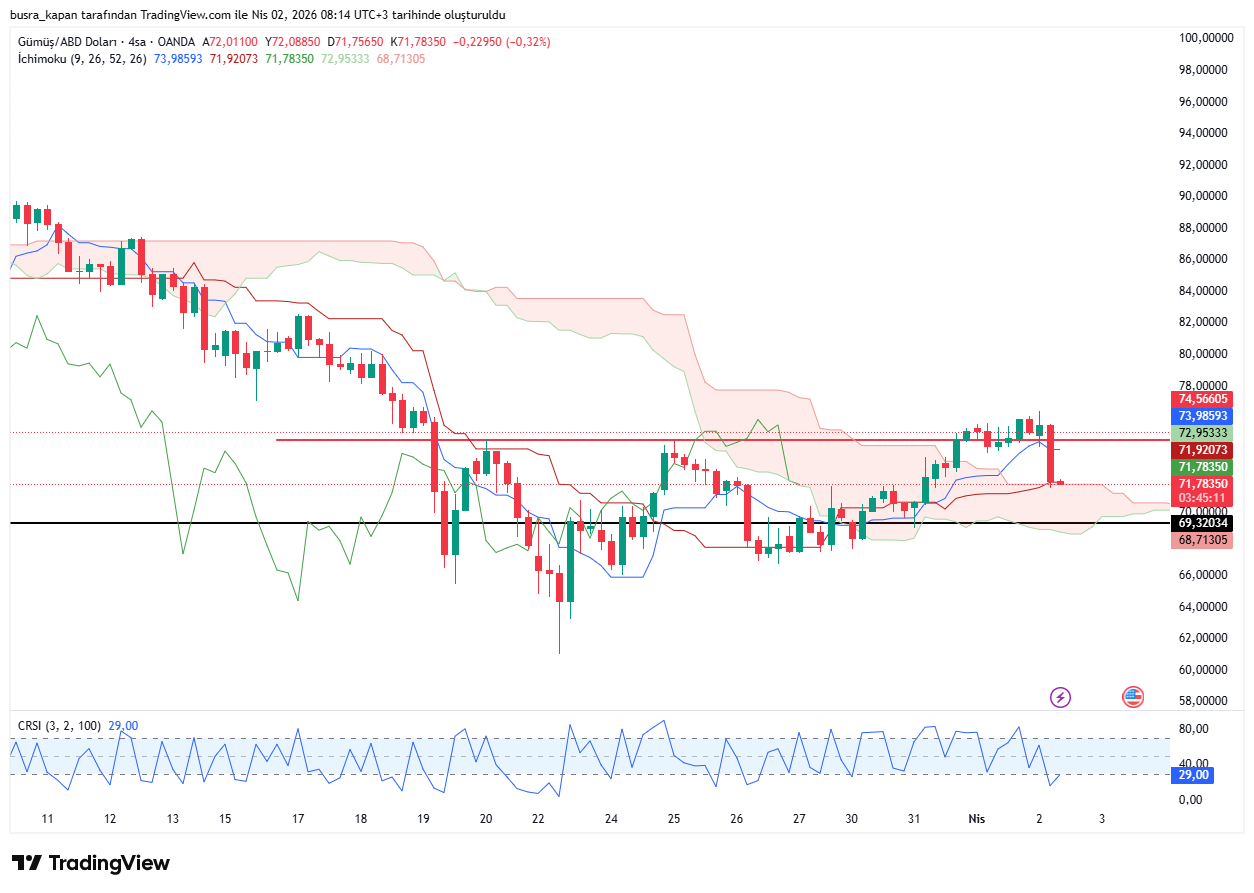This screenshot has width=1254, height=893.
Task: Click the −0,22950 (−0,32%) change value
Action: point(501,42)
